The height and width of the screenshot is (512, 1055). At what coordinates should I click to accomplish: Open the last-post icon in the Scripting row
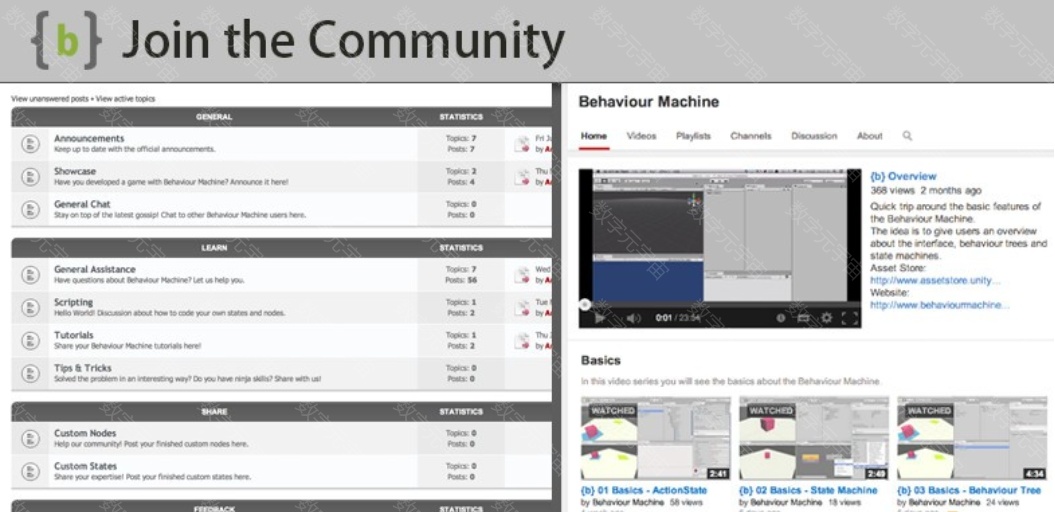(521, 307)
